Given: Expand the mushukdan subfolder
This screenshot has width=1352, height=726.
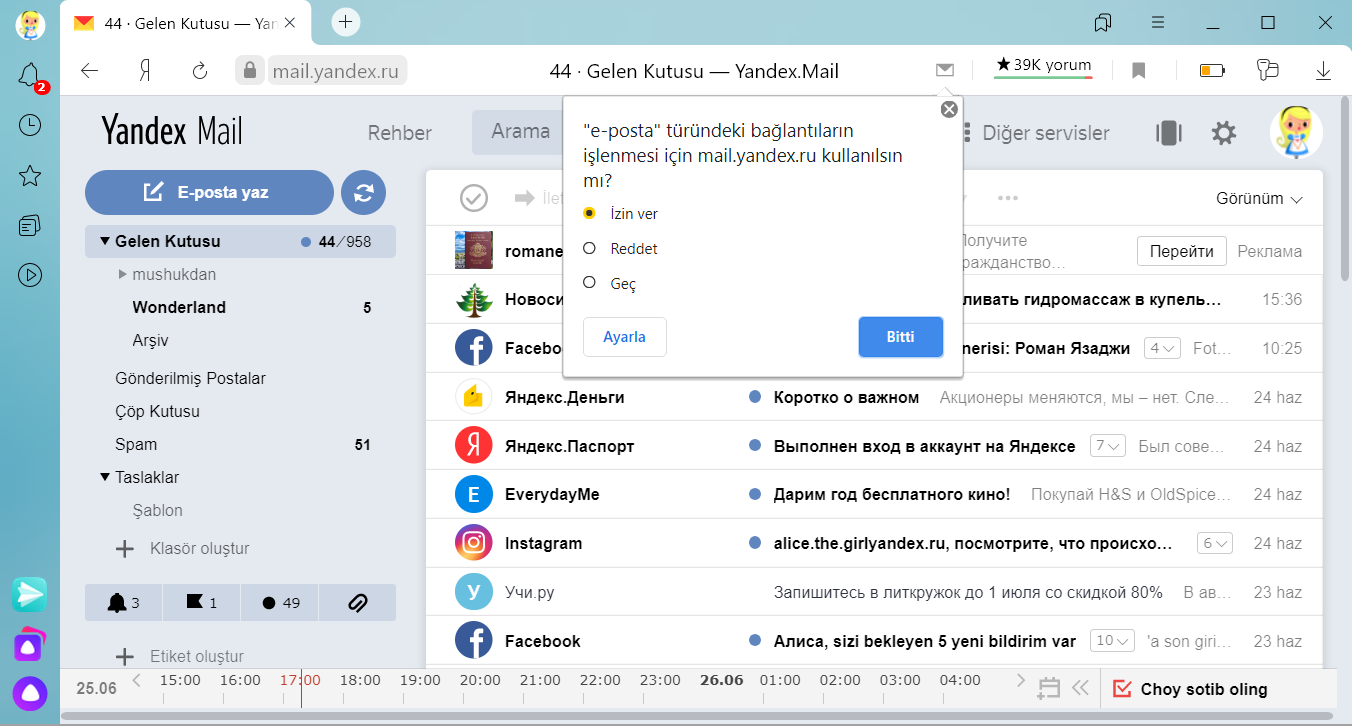Looking at the screenshot, I should [x=123, y=274].
